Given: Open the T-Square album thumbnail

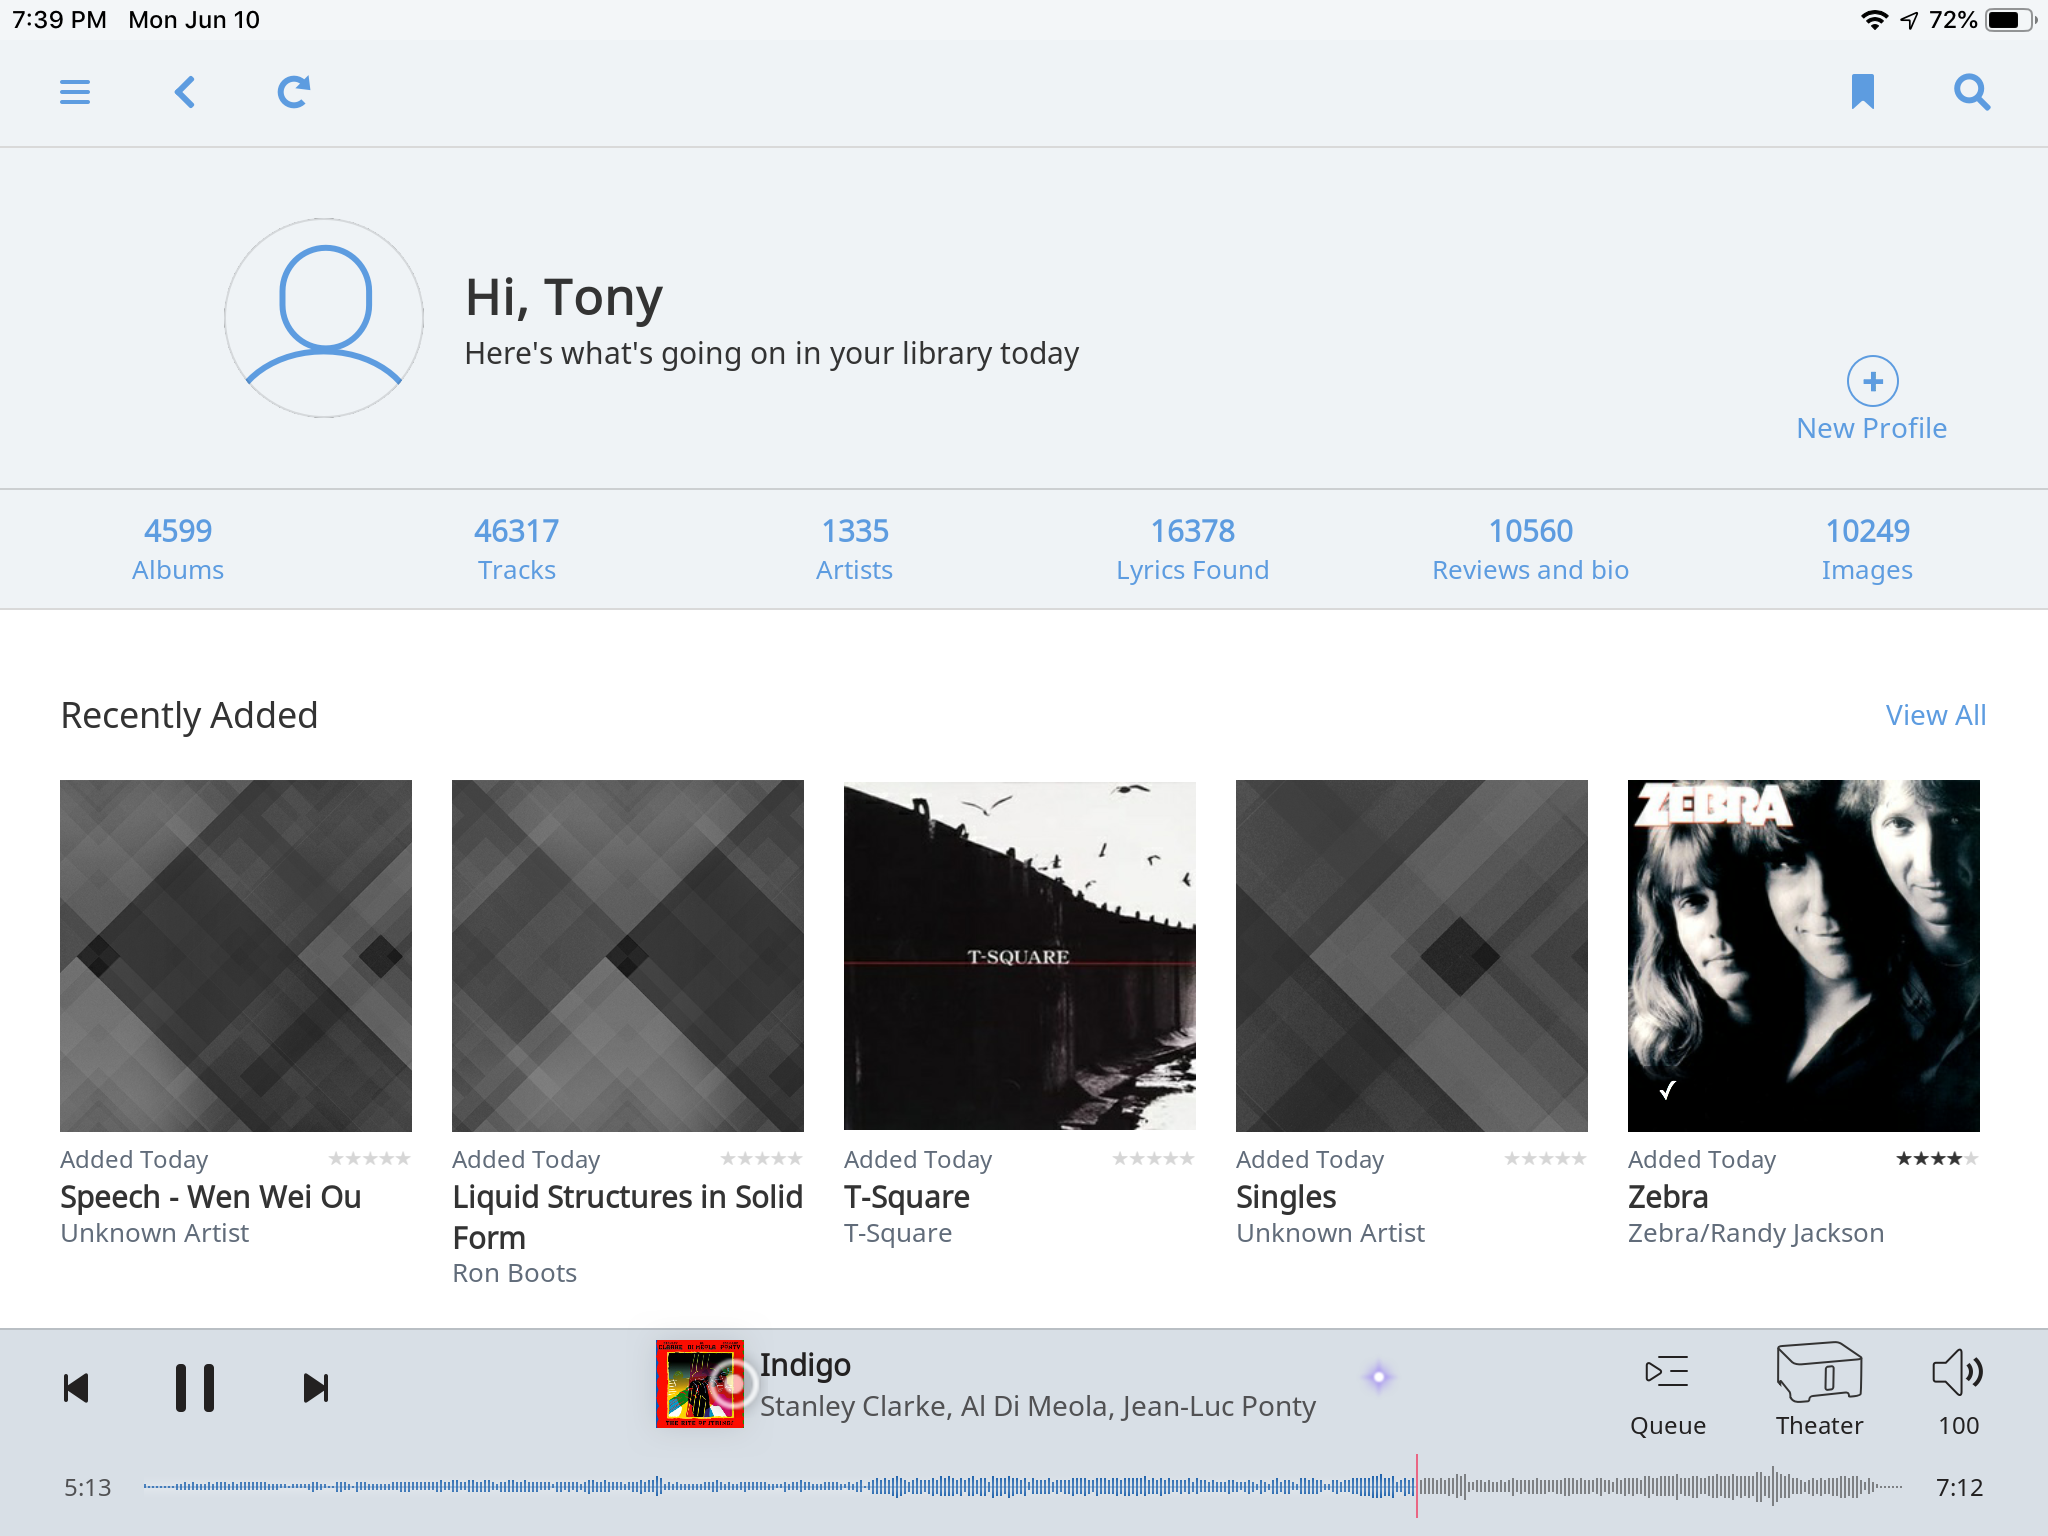Looking at the screenshot, I should [1019, 955].
